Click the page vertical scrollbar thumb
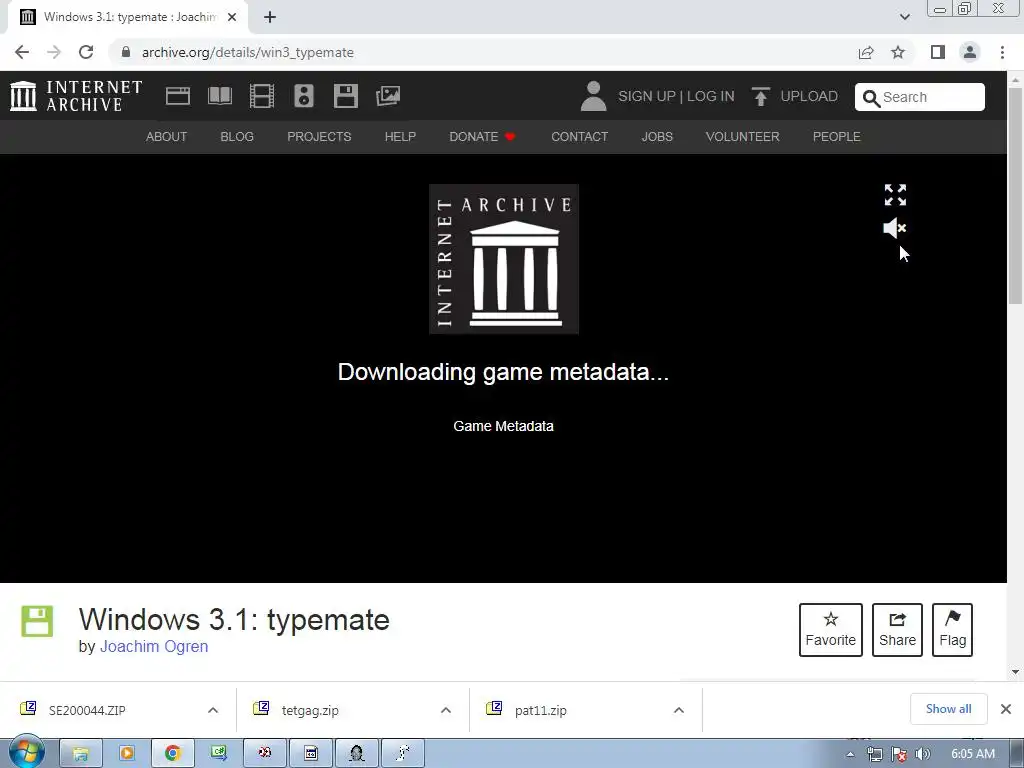Image resolution: width=1024 pixels, height=768 pixels. pyautogui.click(x=1015, y=194)
